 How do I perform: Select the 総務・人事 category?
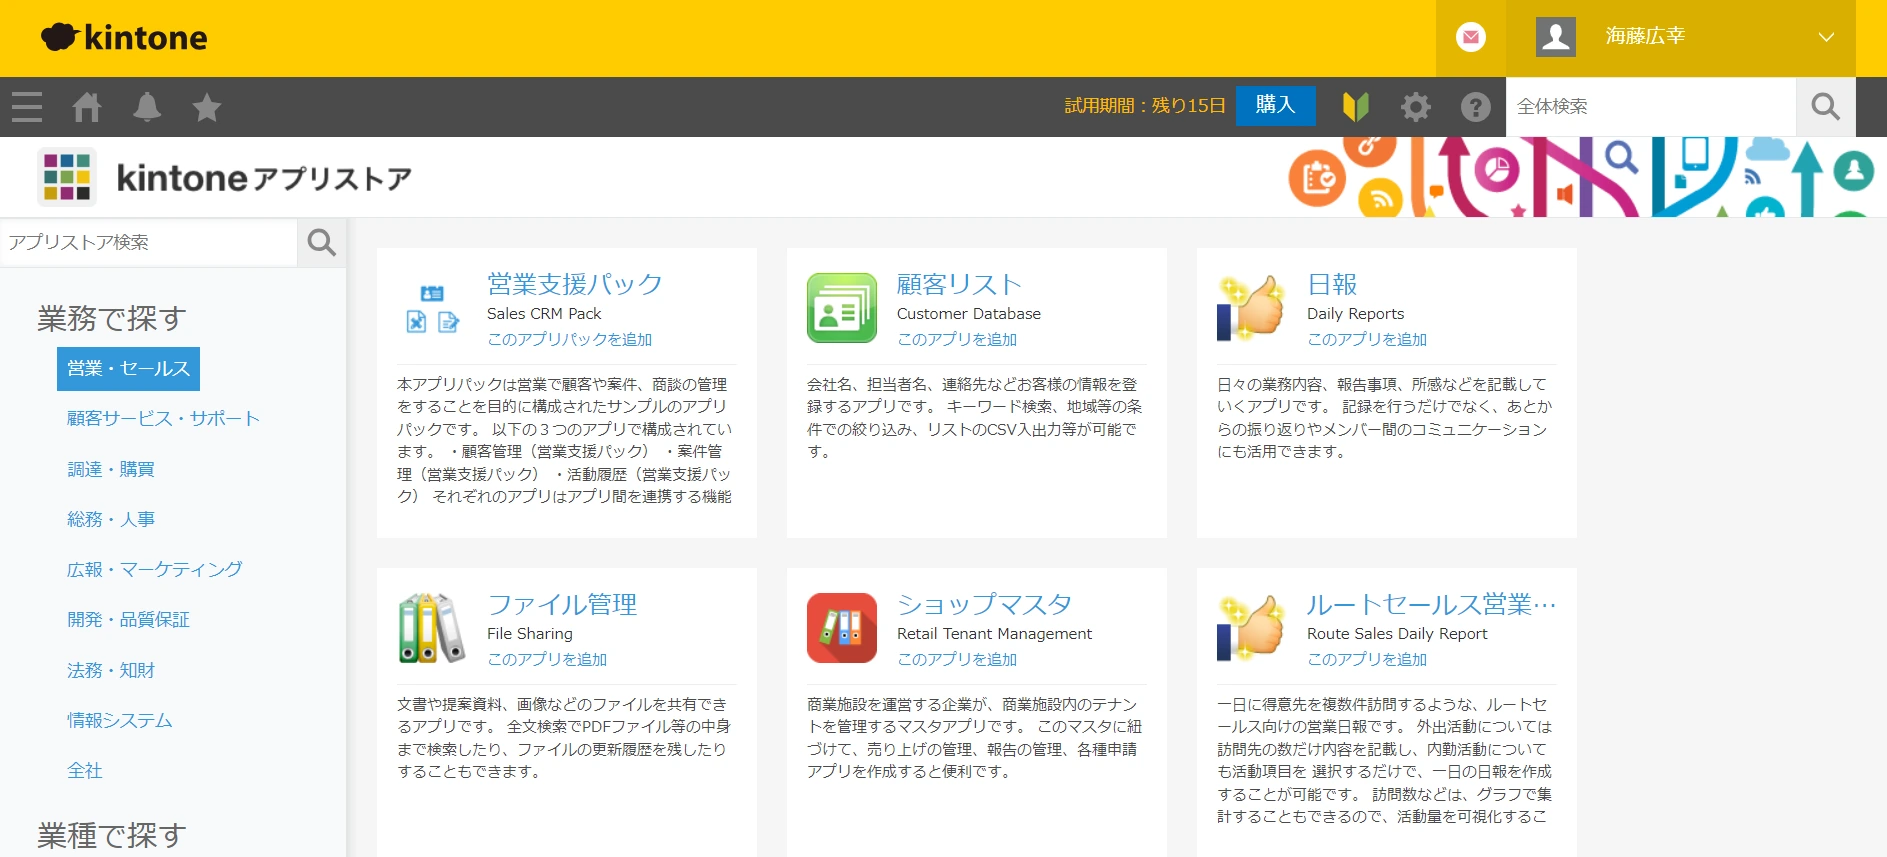[x=111, y=519]
